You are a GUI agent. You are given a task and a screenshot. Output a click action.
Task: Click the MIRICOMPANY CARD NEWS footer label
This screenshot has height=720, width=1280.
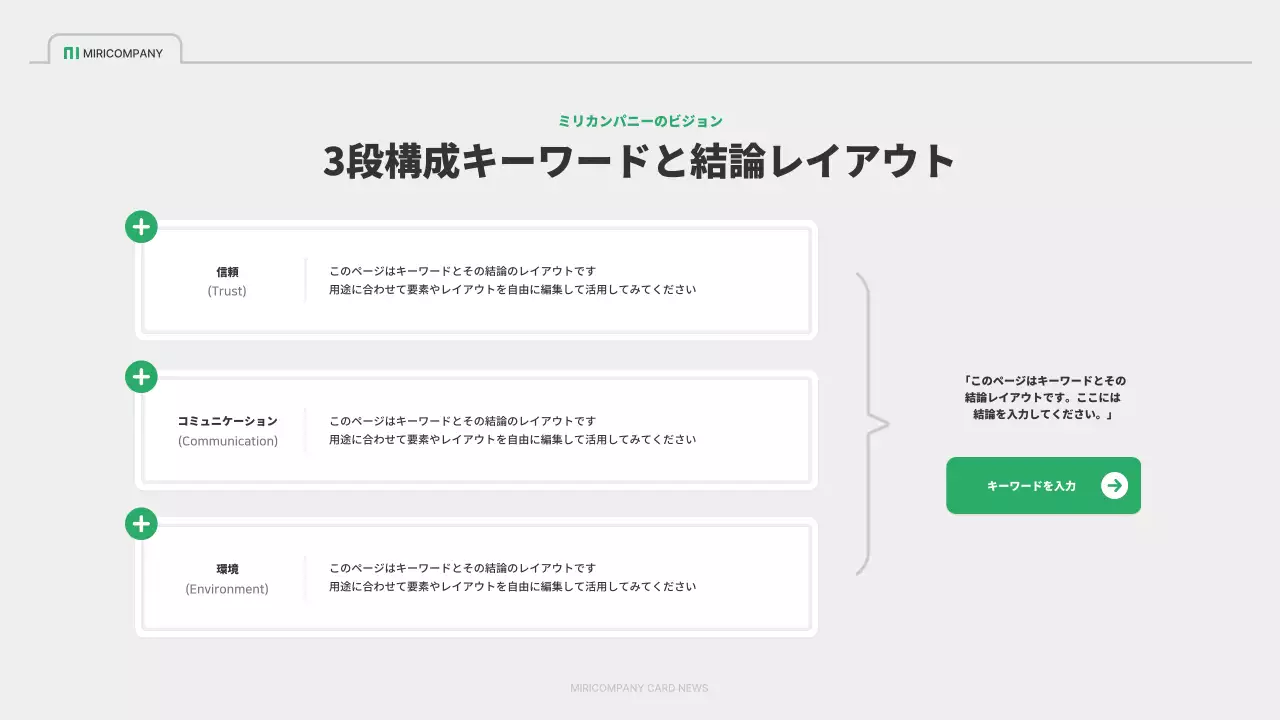click(x=639, y=688)
